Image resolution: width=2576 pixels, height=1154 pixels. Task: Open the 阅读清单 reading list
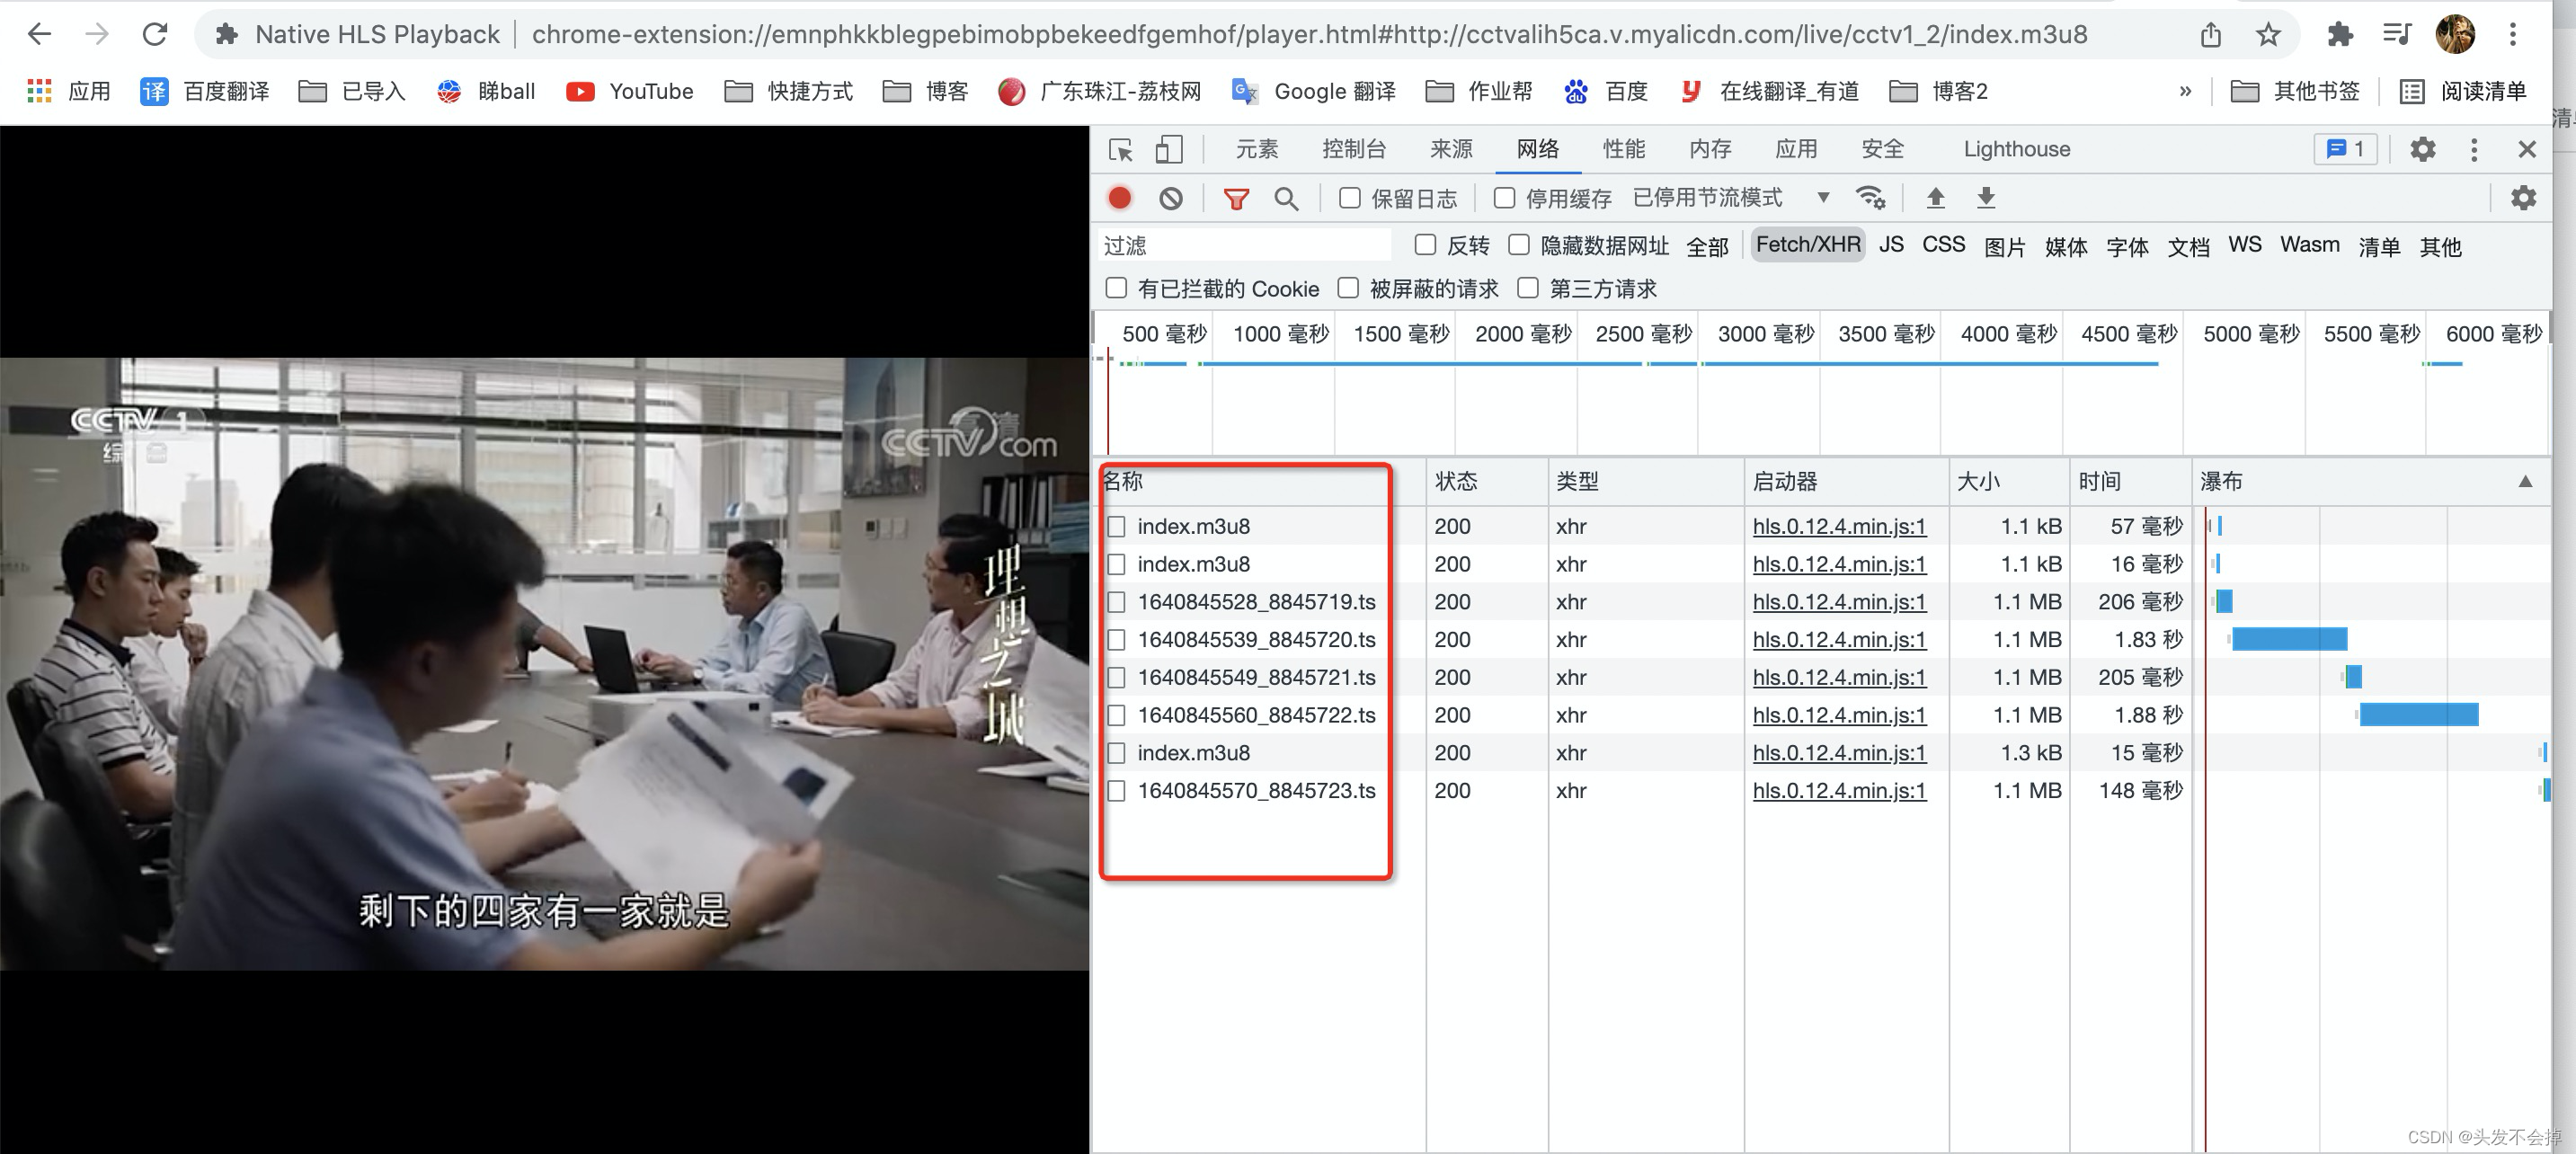[2463, 91]
